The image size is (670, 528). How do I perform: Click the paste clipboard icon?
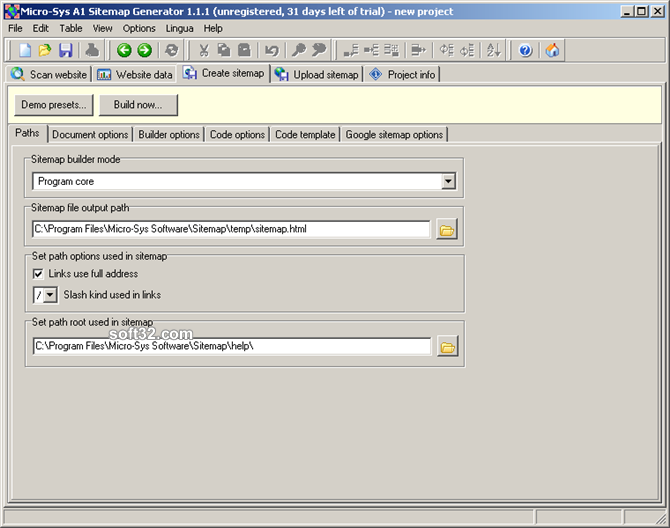click(x=244, y=50)
